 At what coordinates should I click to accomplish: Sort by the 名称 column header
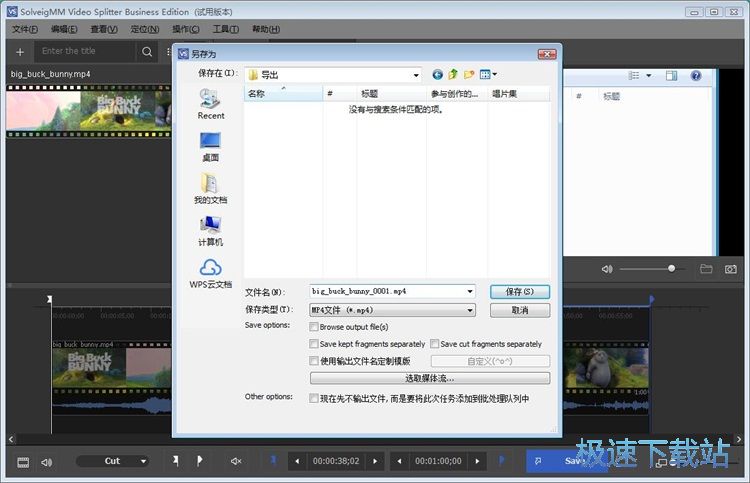coord(283,94)
